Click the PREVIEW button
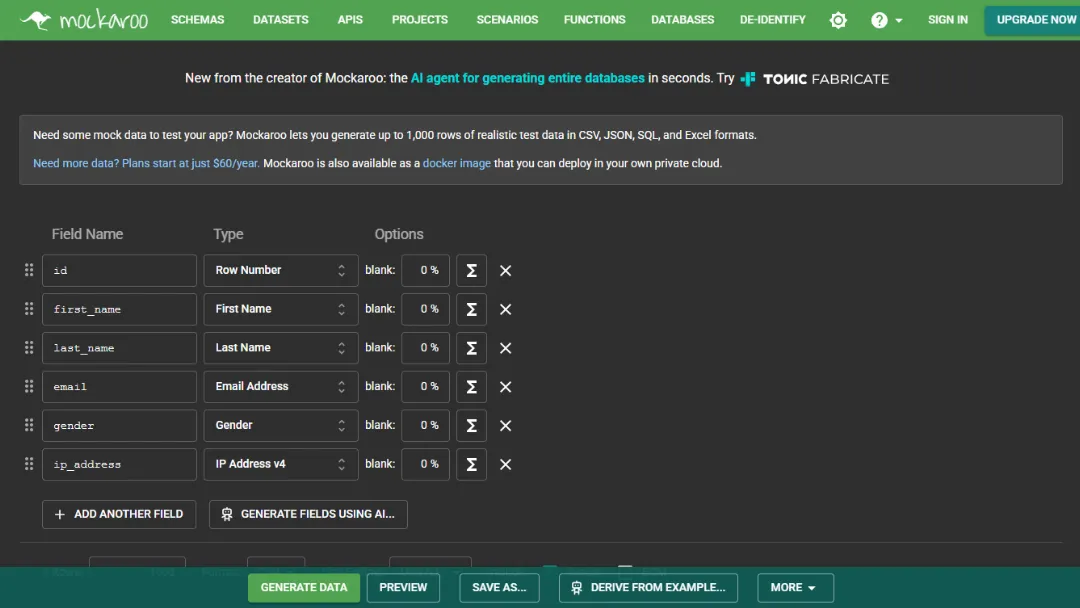 pyautogui.click(x=403, y=587)
